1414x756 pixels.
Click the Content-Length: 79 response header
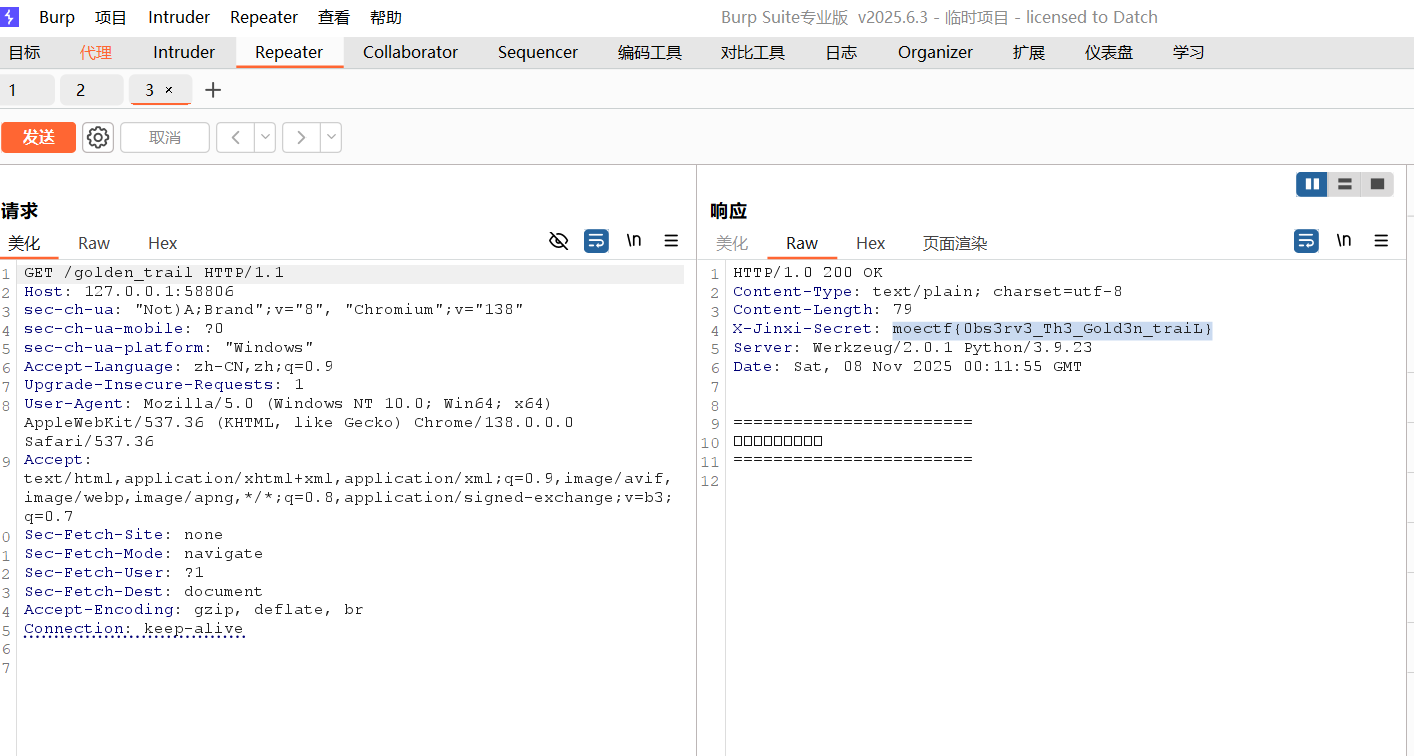point(823,310)
